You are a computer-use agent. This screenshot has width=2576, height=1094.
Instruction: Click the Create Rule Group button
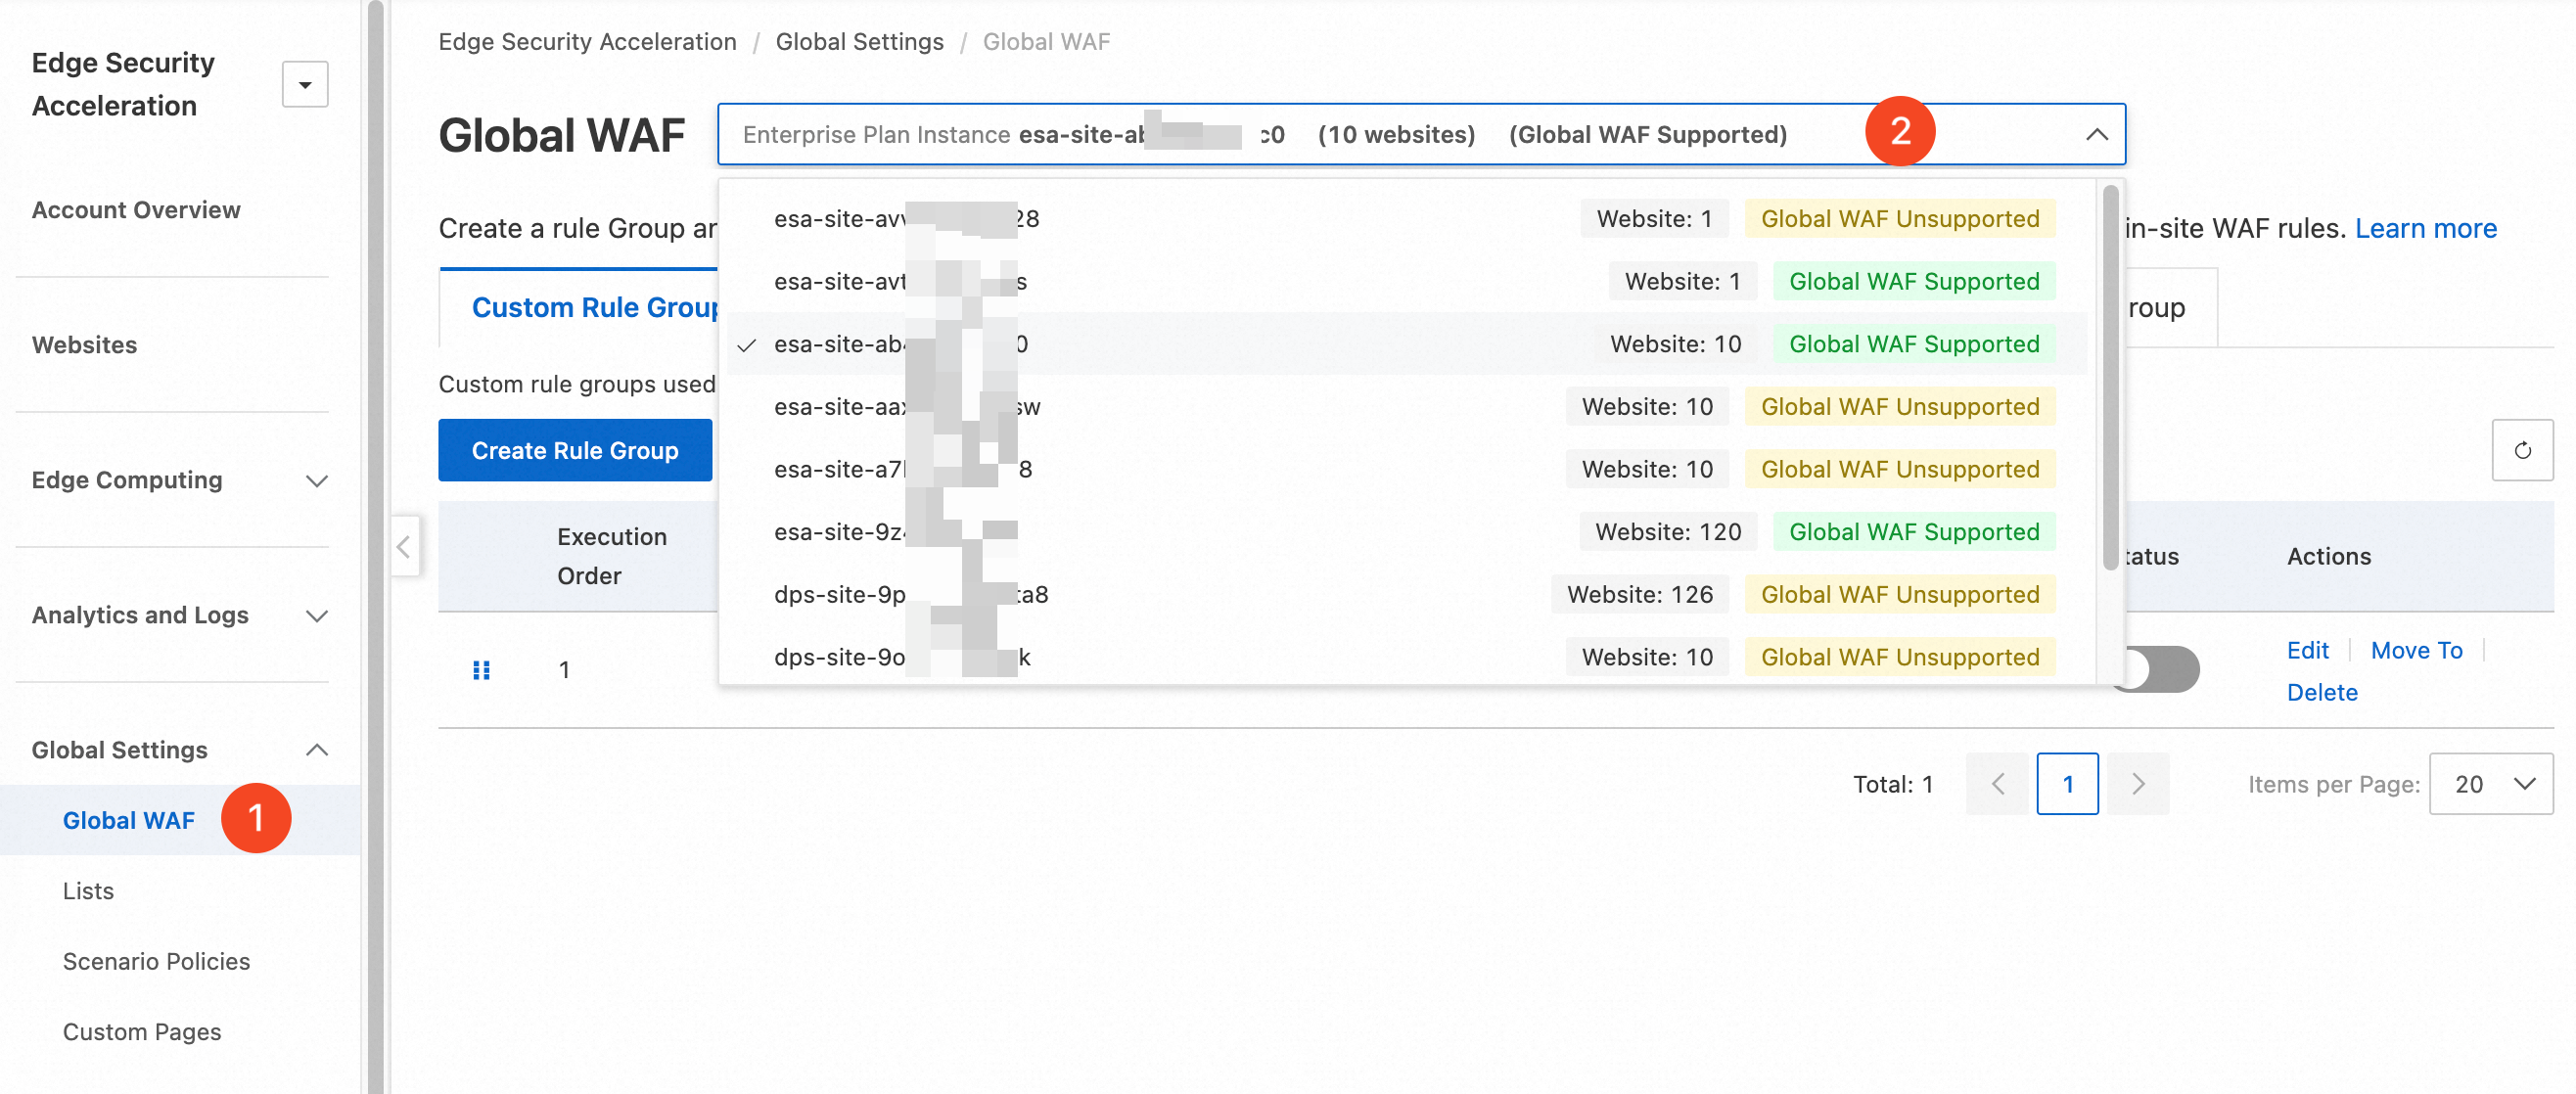(x=575, y=450)
